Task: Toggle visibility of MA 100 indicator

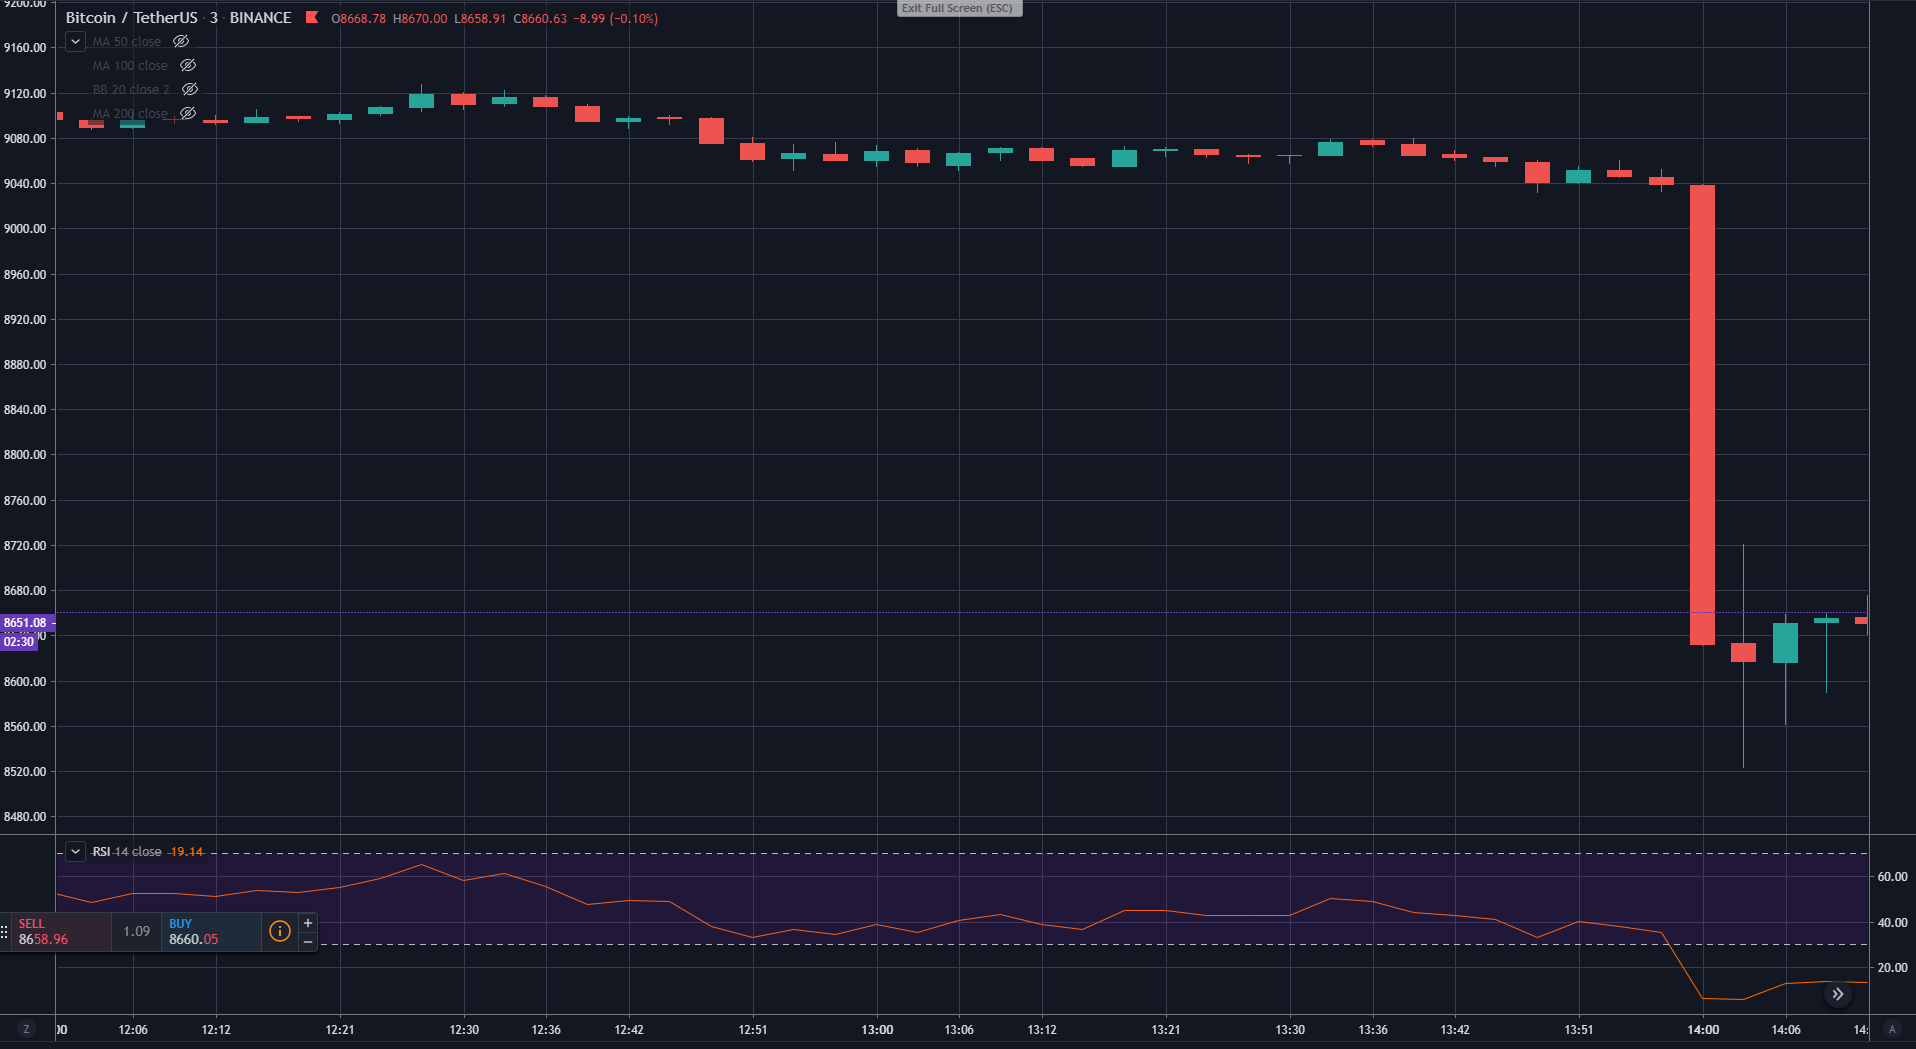Action: (x=188, y=66)
